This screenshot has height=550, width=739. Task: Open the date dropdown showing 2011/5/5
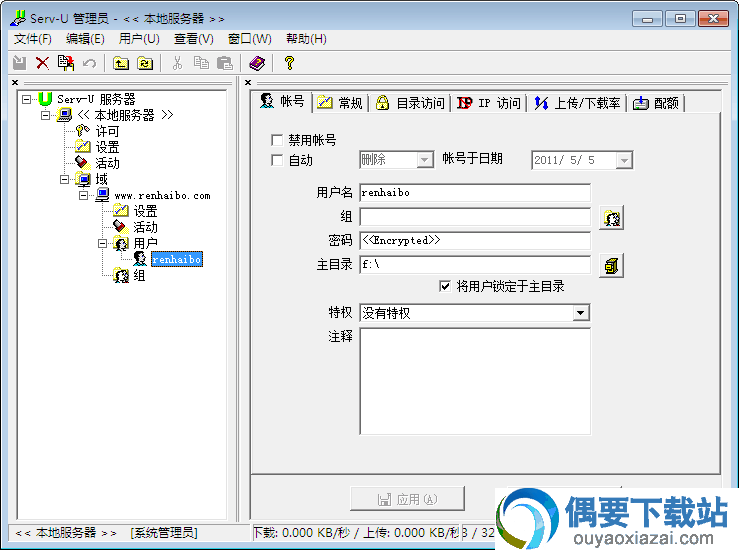point(624,160)
